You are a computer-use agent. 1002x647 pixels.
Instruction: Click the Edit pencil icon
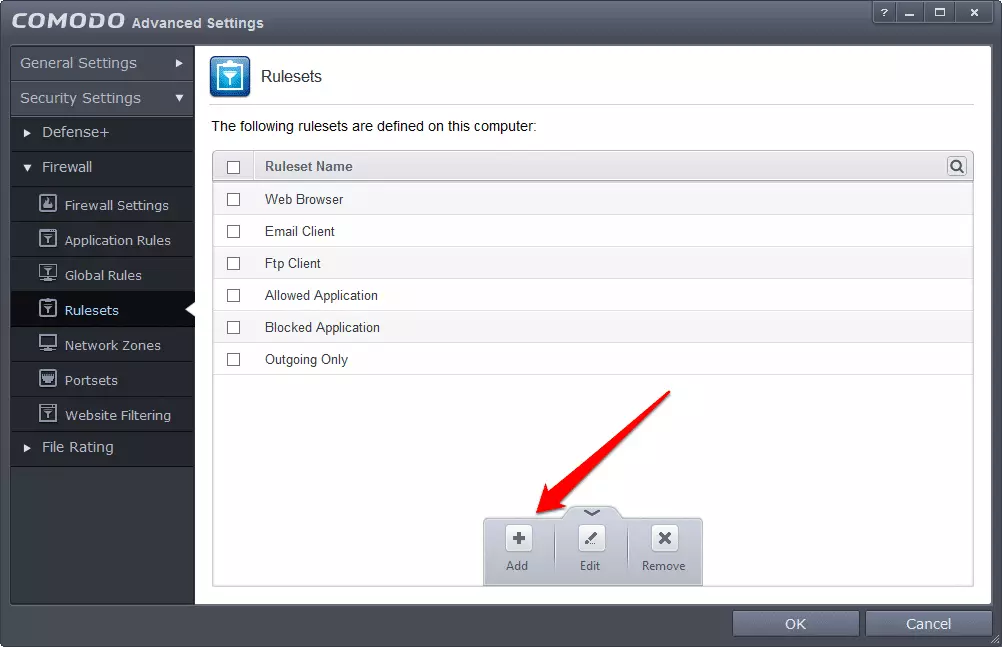point(591,539)
